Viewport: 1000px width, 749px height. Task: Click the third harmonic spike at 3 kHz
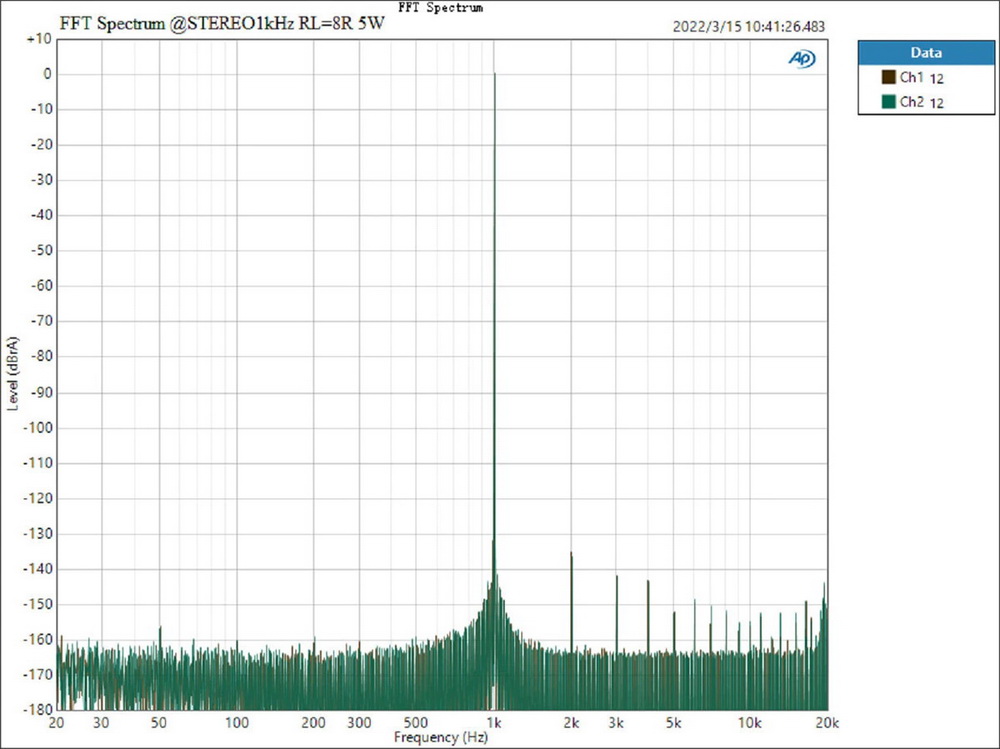pyautogui.click(x=617, y=576)
